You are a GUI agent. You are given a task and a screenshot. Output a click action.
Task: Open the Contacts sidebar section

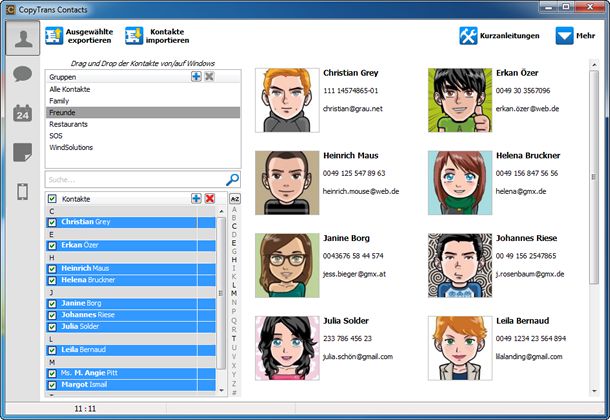(x=23, y=38)
